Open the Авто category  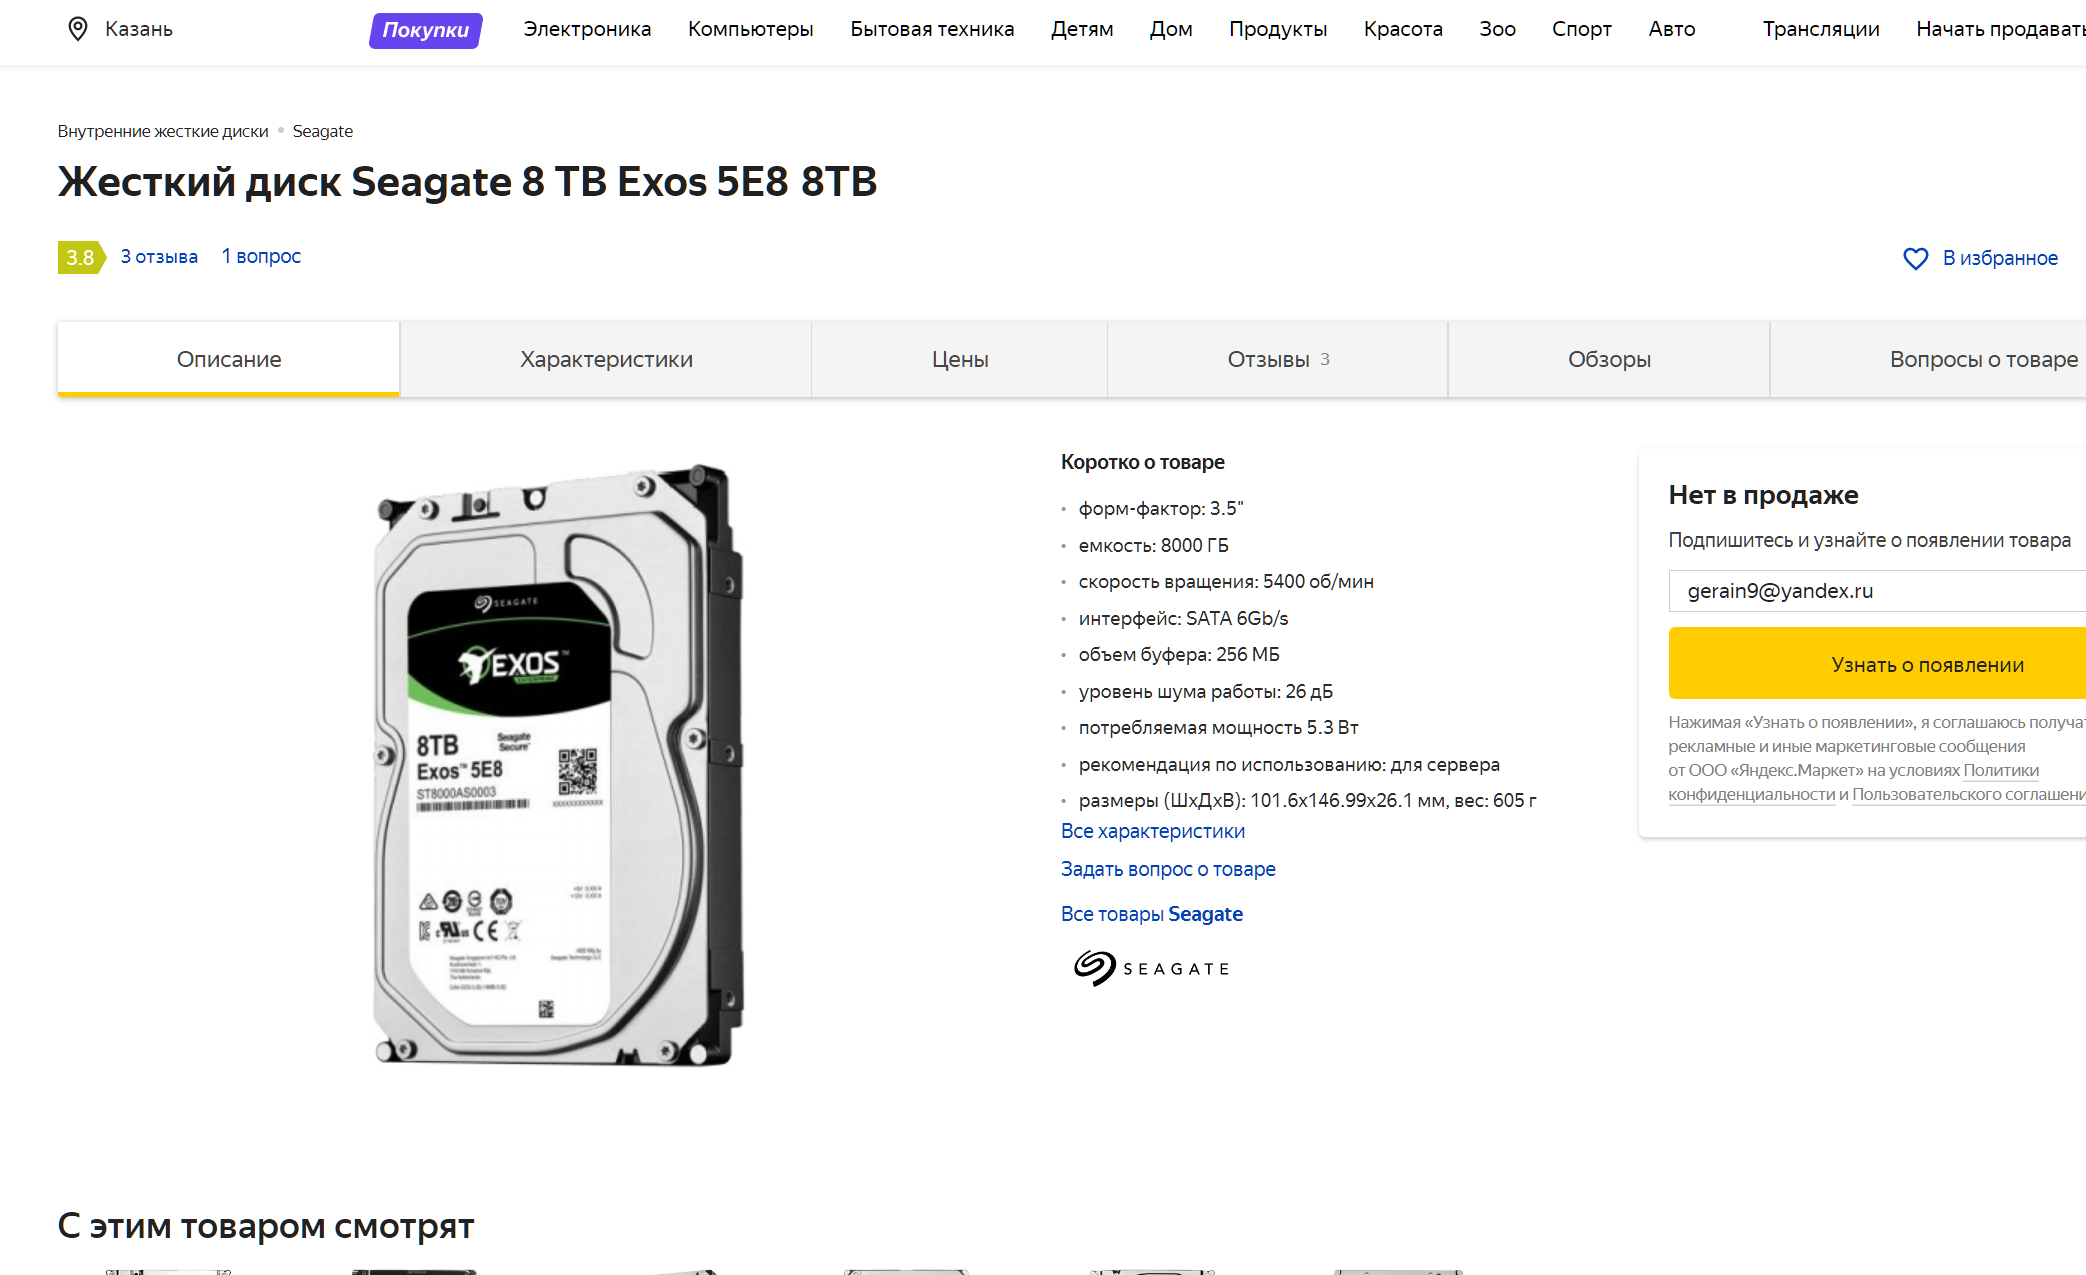(x=1671, y=29)
